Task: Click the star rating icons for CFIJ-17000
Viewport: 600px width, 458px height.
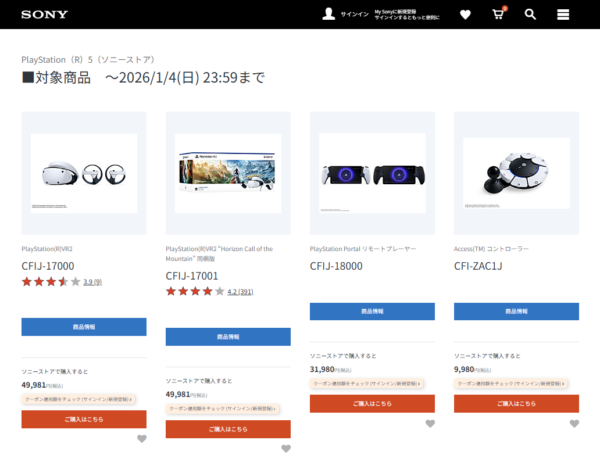Action: (x=51, y=282)
